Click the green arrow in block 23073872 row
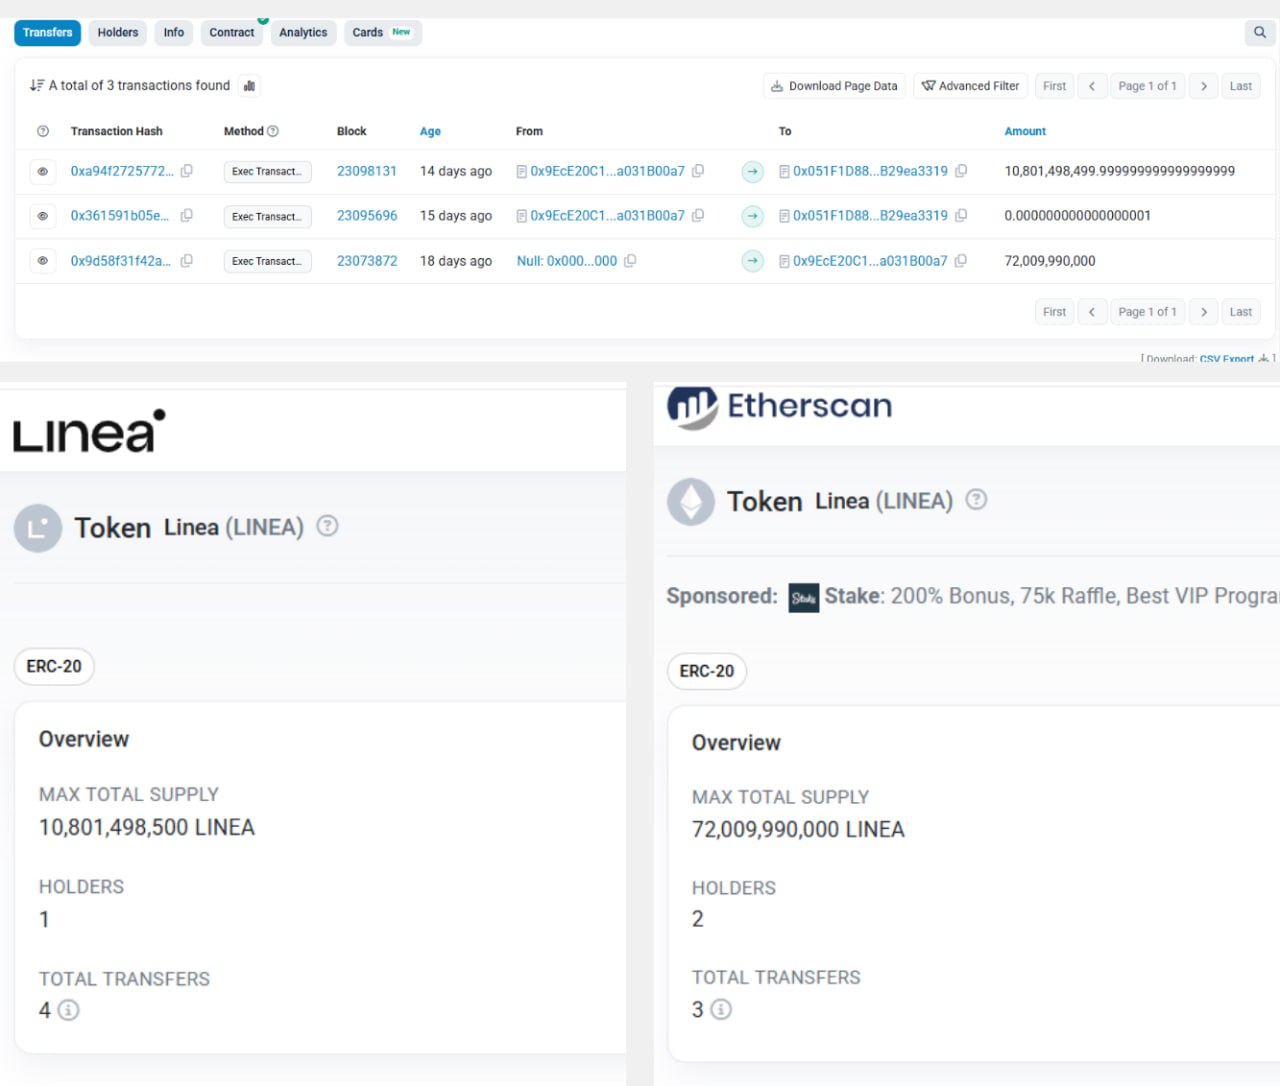The height and width of the screenshot is (1086, 1280). click(x=752, y=261)
